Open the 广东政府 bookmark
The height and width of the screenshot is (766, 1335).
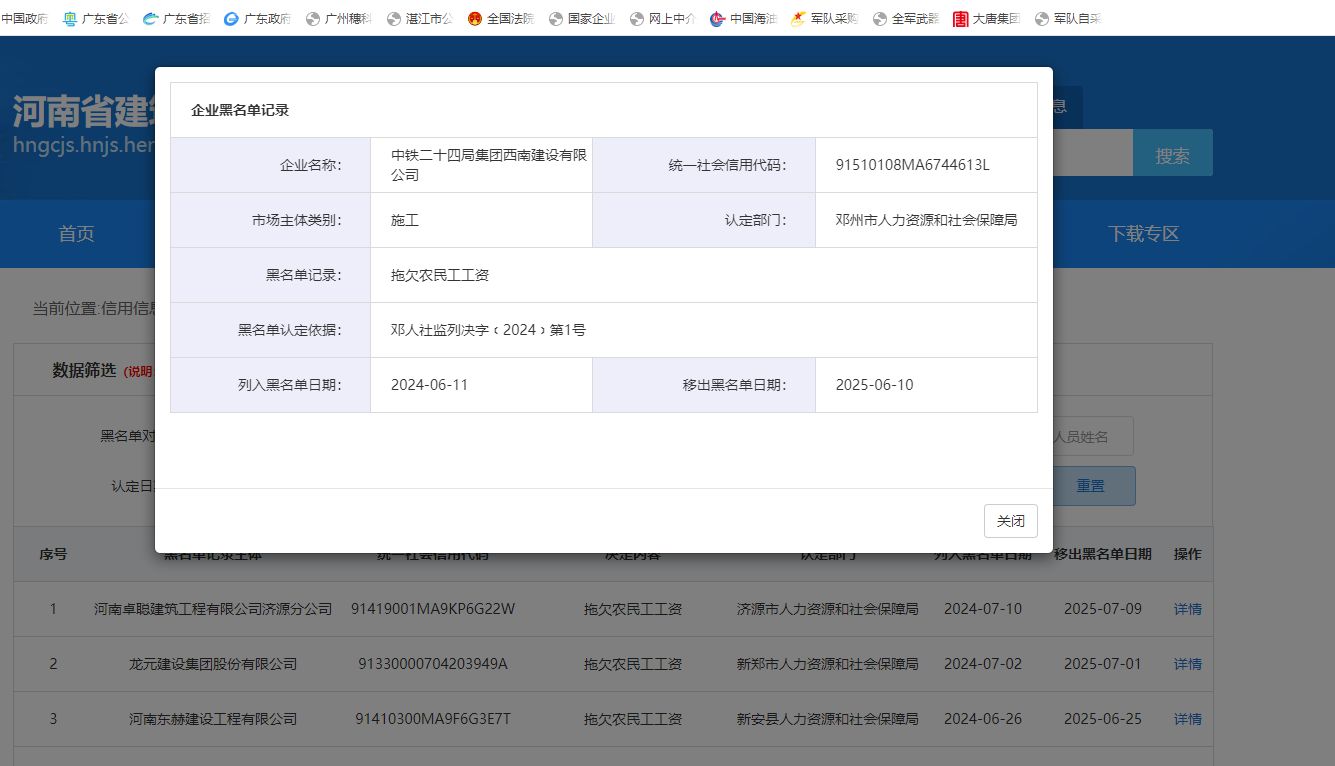coord(257,18)
